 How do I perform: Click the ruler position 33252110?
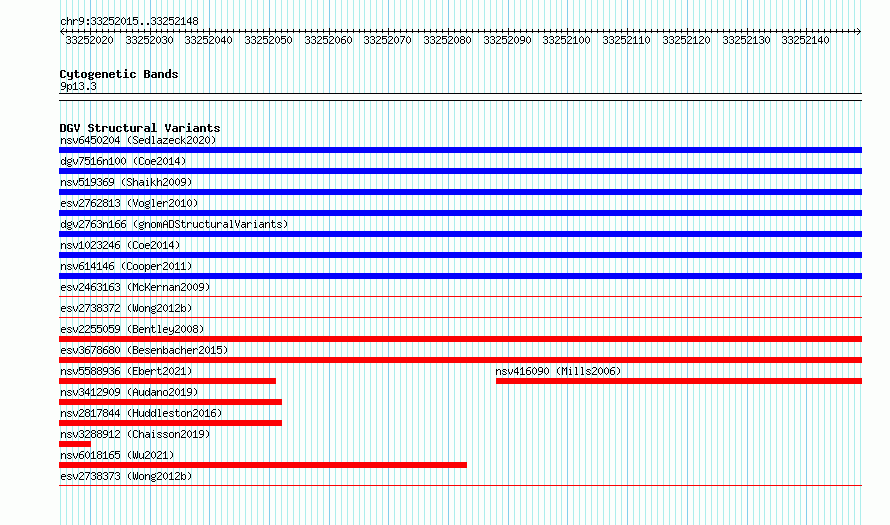click(627, 40)
